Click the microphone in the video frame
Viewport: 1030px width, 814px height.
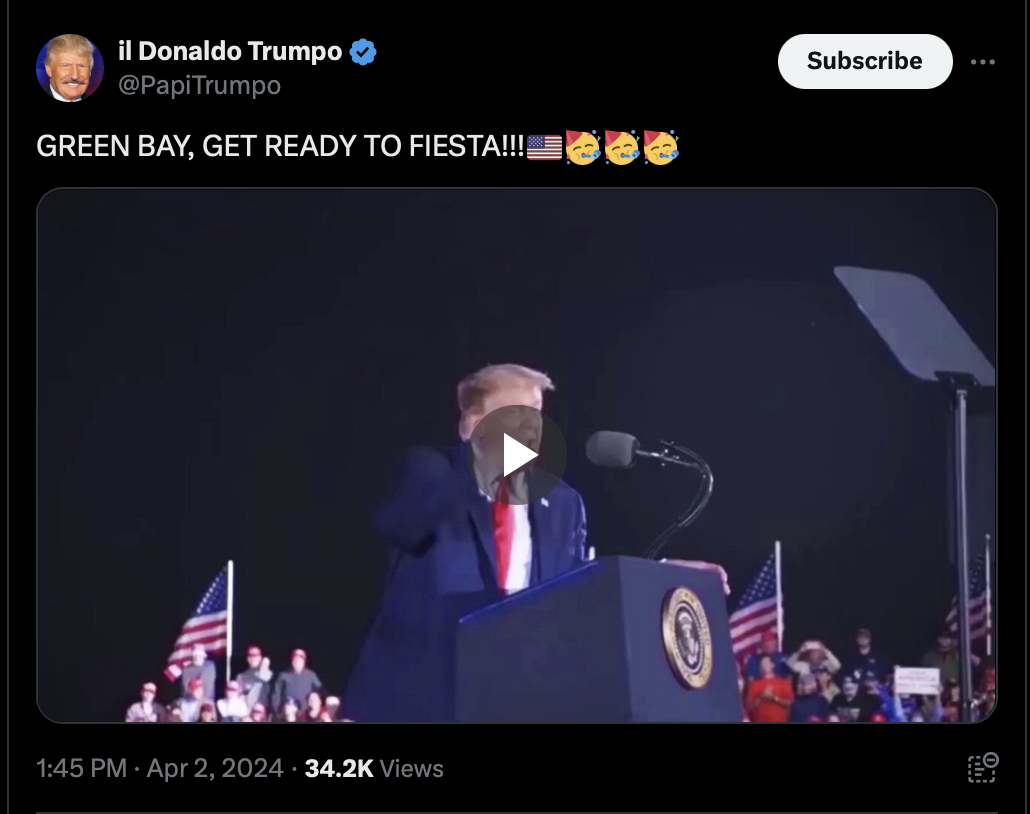(x=612, y=449)
